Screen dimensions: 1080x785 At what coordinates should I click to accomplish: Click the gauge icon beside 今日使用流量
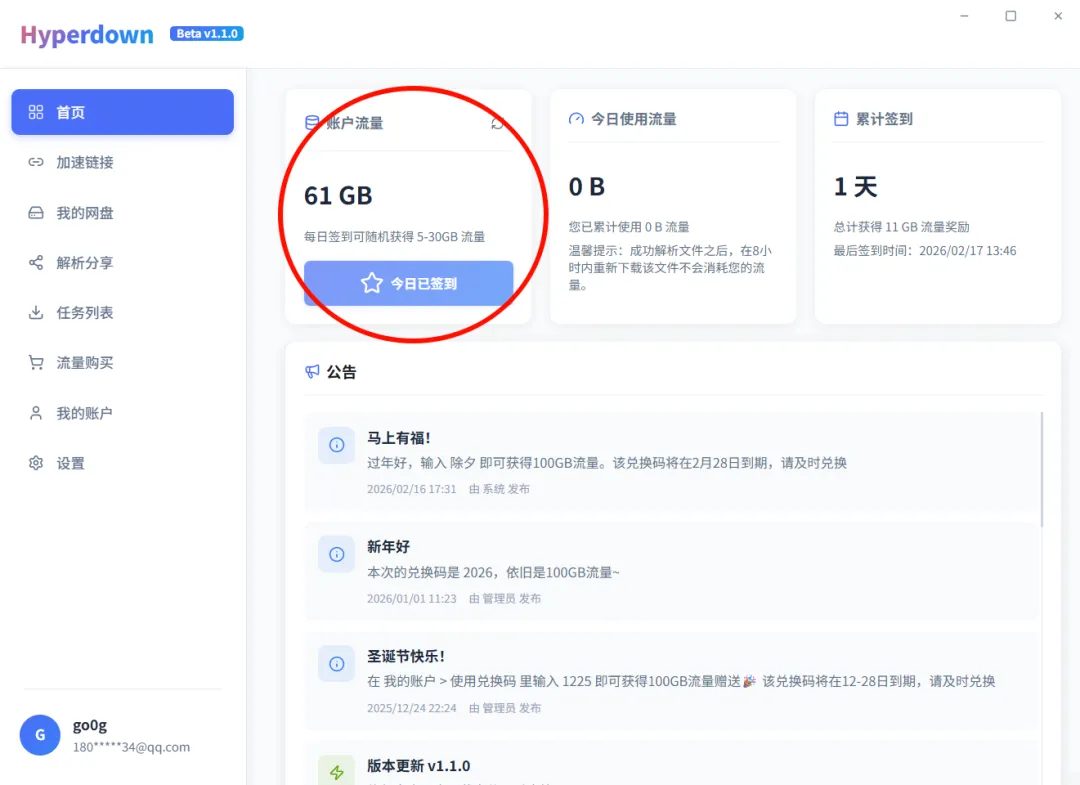(x=576, y=119)
